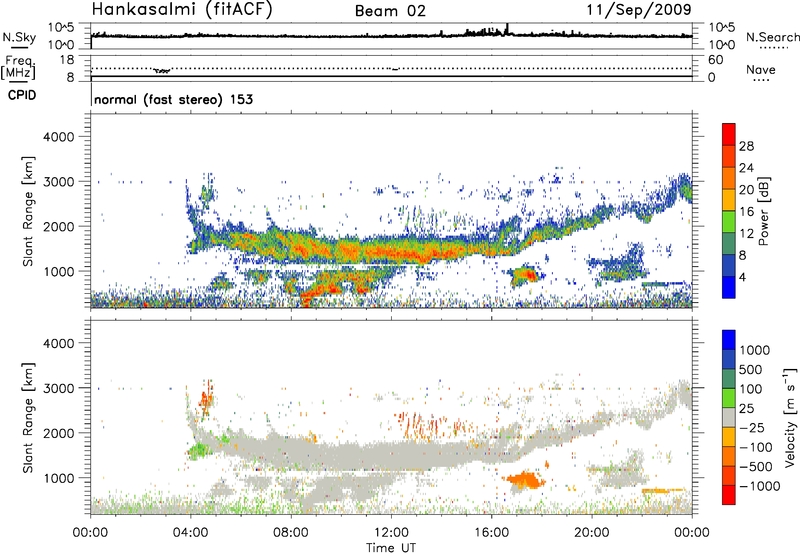
Task: Click the noise spike near 16:30 in N.Sky trace
Action: point(507,29)
